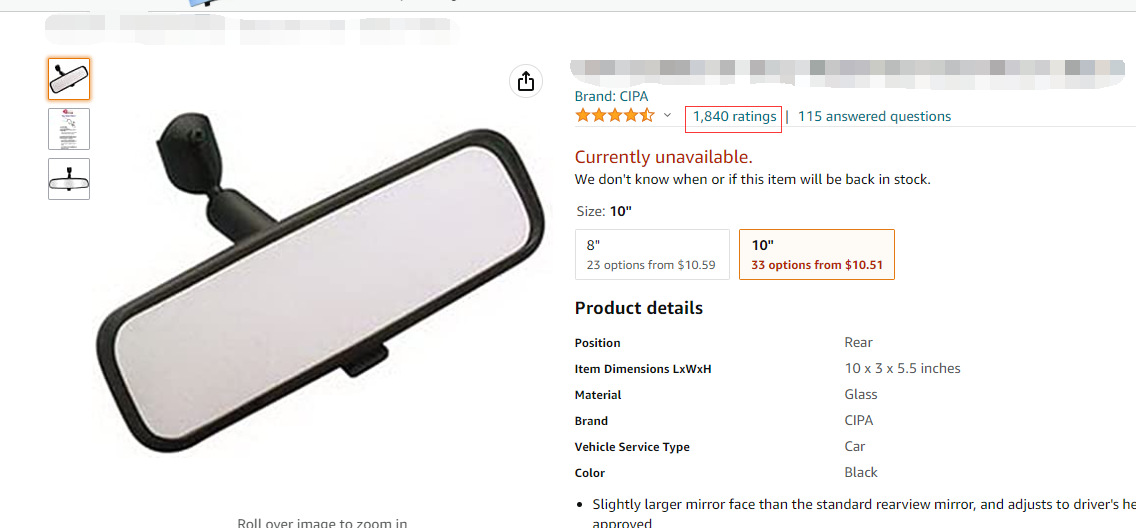Select the front-view mirror thumbnail
1136x528 pixels.
pyautogui.click(x=69, y=179)
